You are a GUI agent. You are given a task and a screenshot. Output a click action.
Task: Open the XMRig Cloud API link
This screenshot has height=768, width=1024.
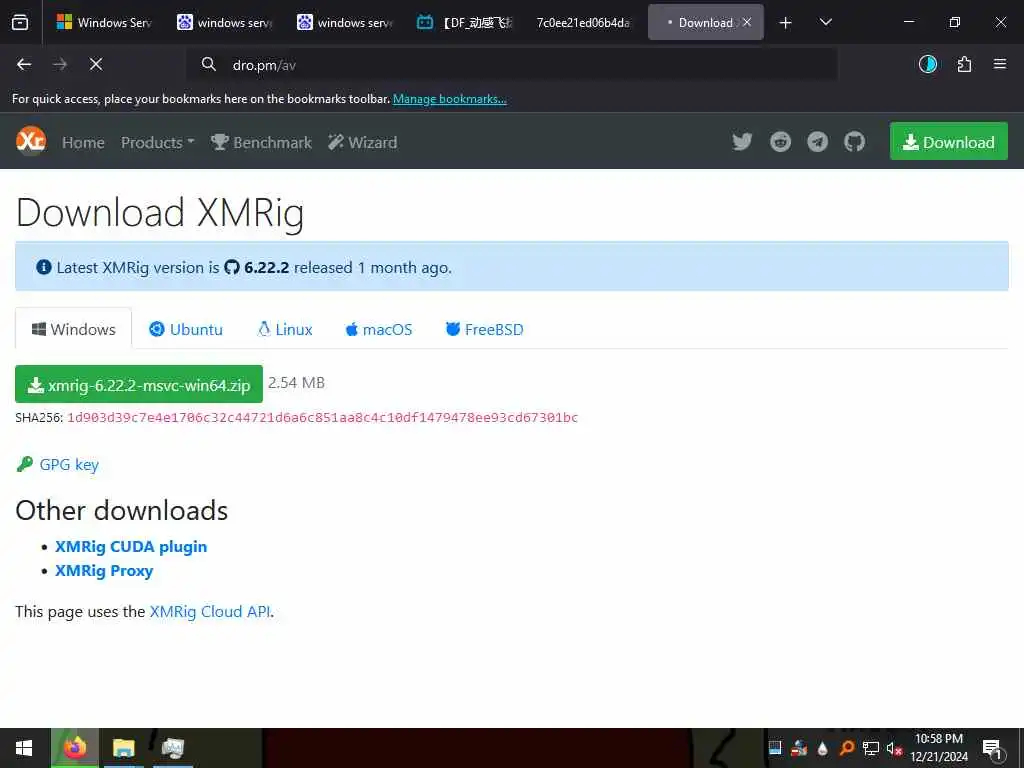tap(210, 612)
